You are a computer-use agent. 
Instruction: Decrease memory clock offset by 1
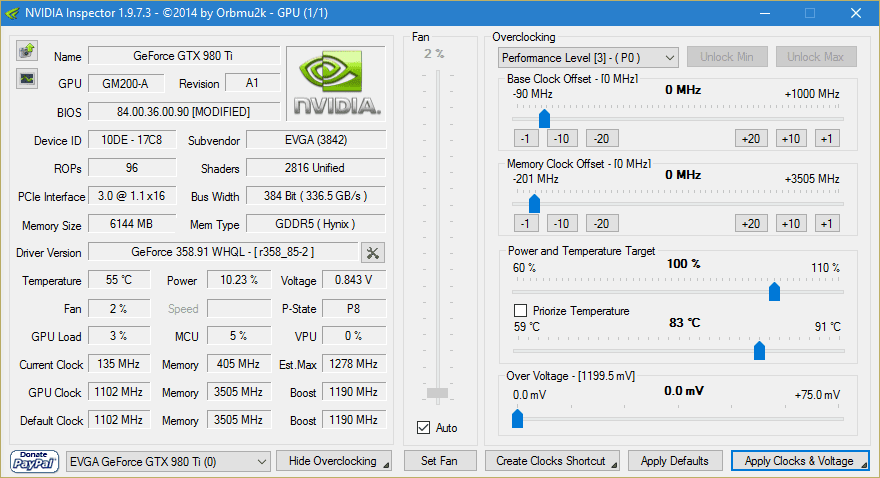526,224
